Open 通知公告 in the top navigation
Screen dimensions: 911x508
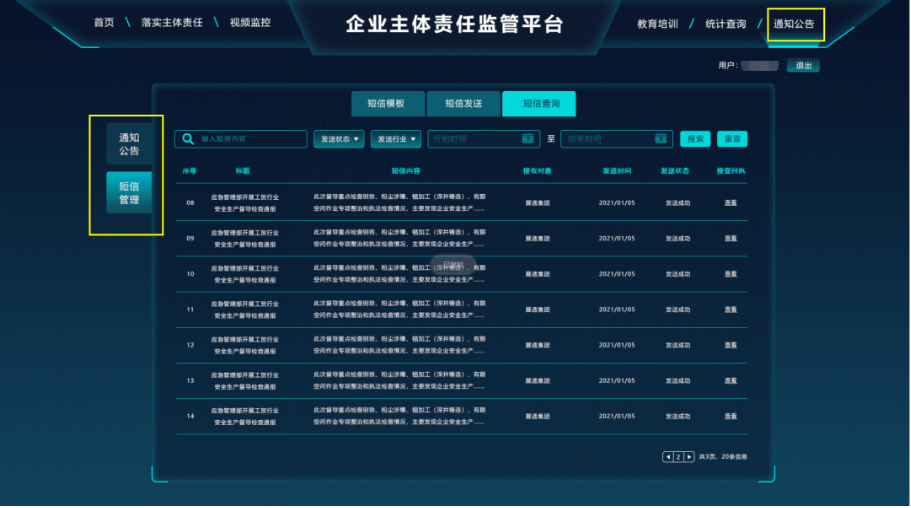coord(794,23)
